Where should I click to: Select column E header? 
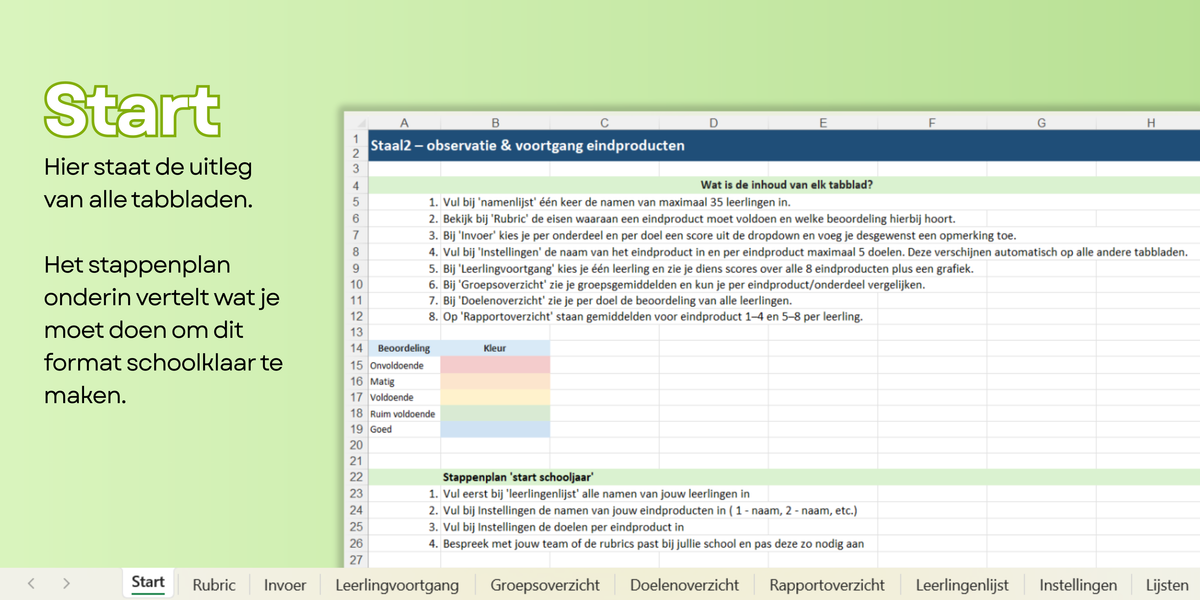tap(822, 123)
